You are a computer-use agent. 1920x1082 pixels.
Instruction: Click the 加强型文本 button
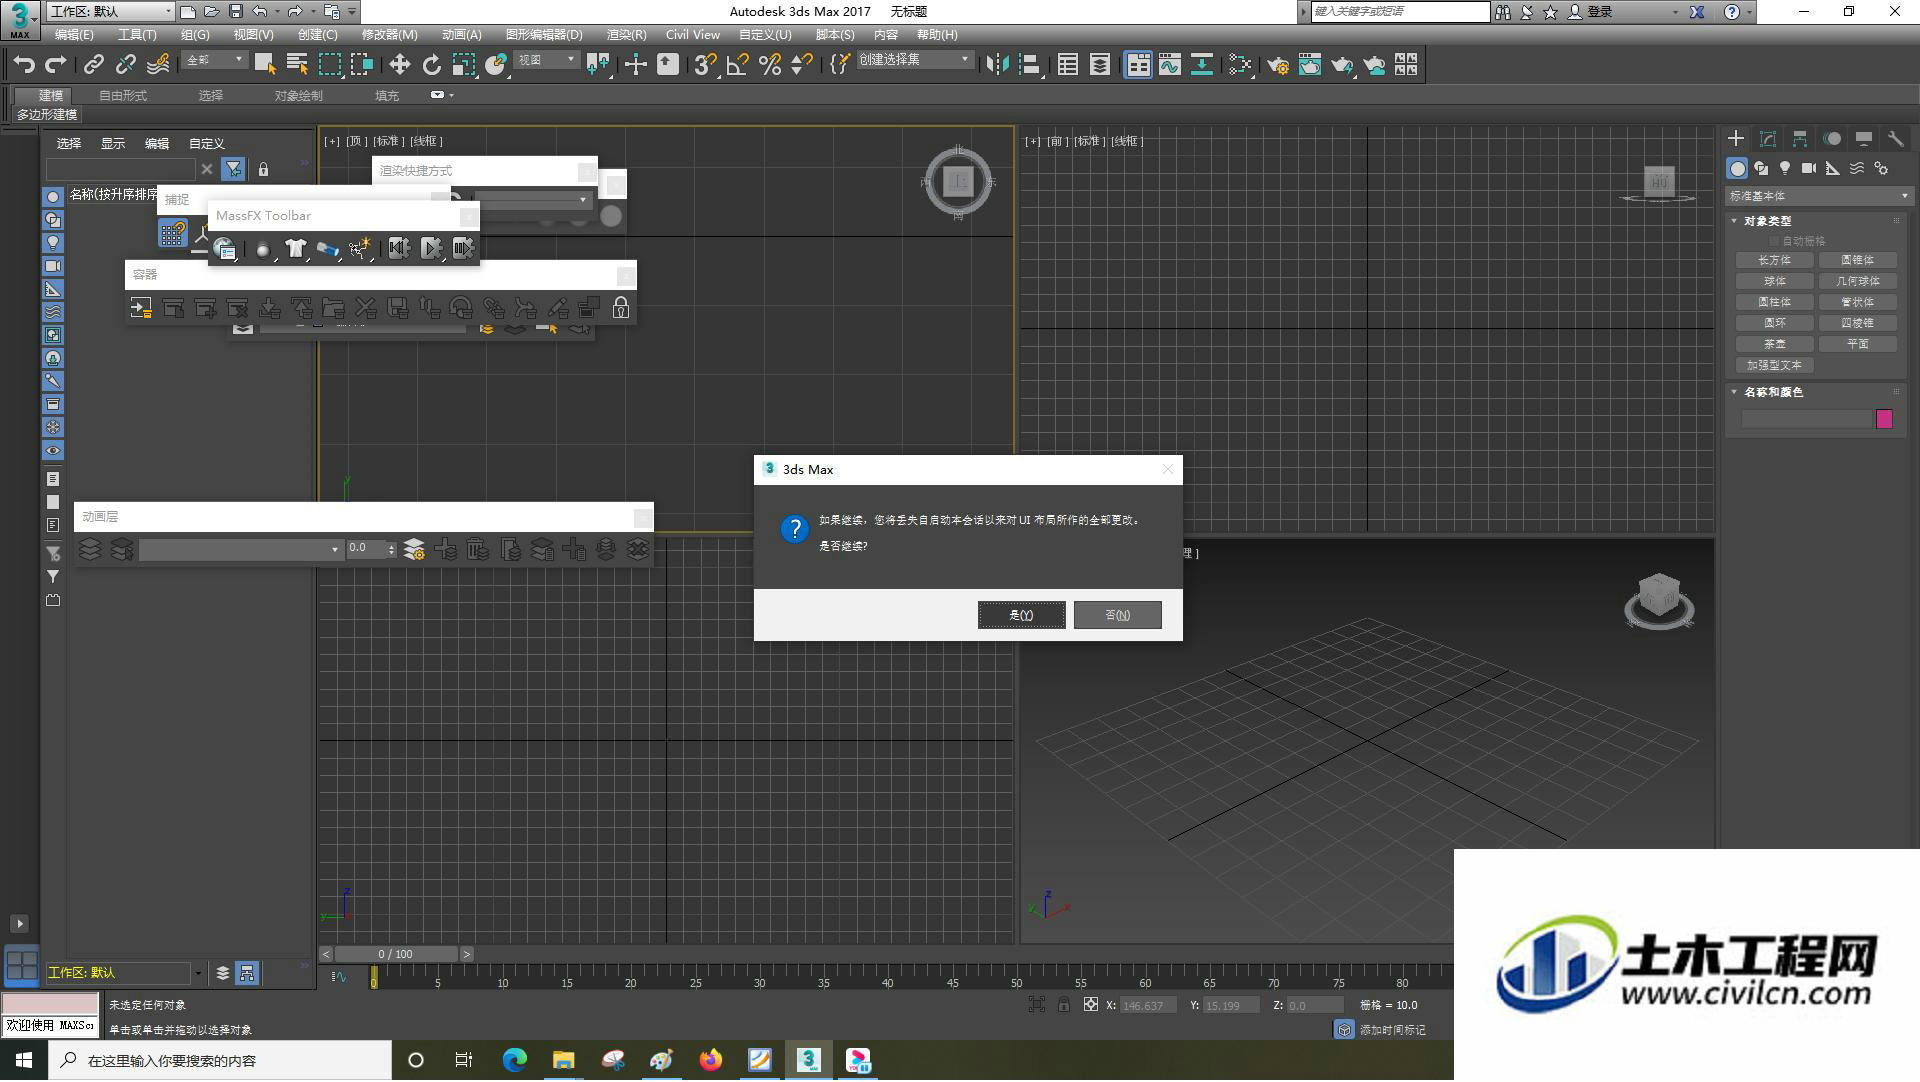[1774, 365]
